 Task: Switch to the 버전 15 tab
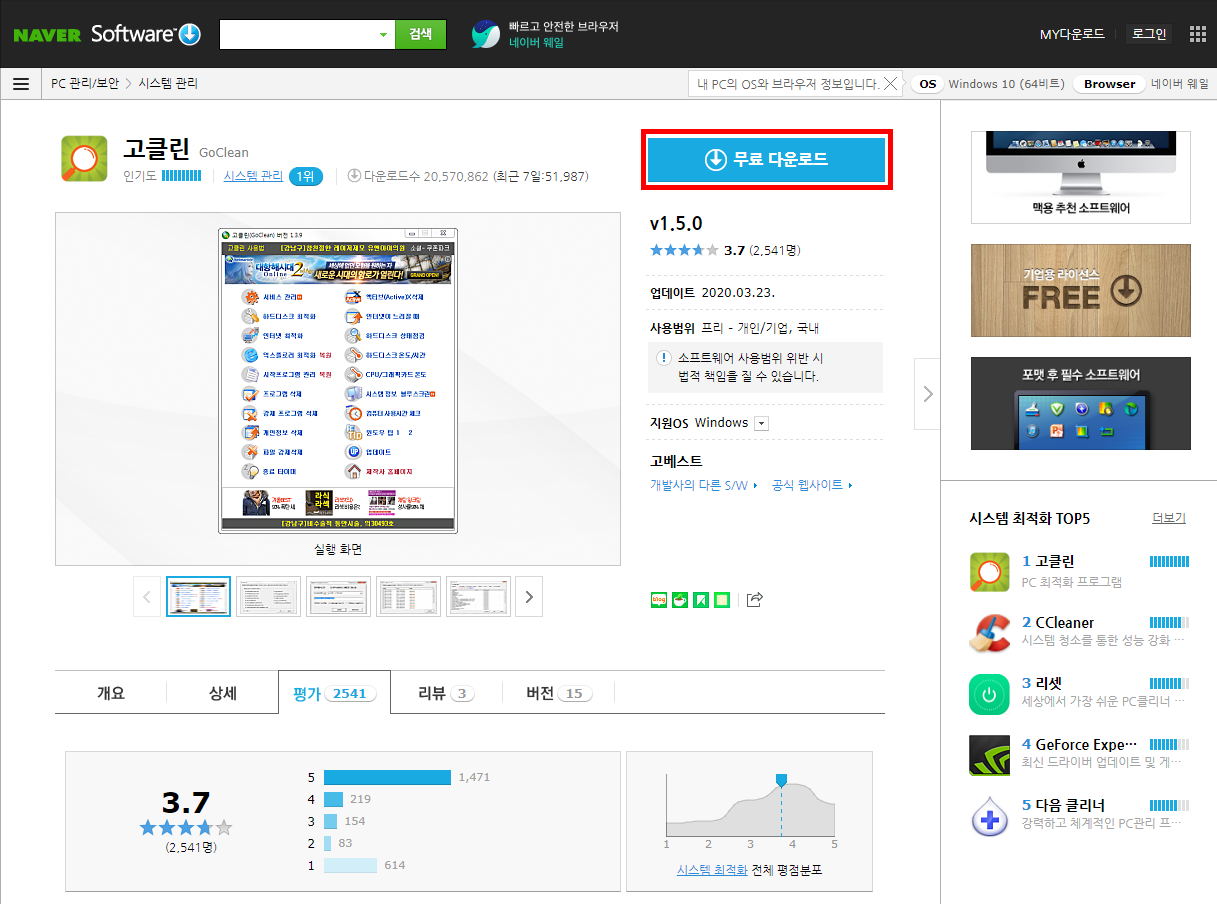558,693
